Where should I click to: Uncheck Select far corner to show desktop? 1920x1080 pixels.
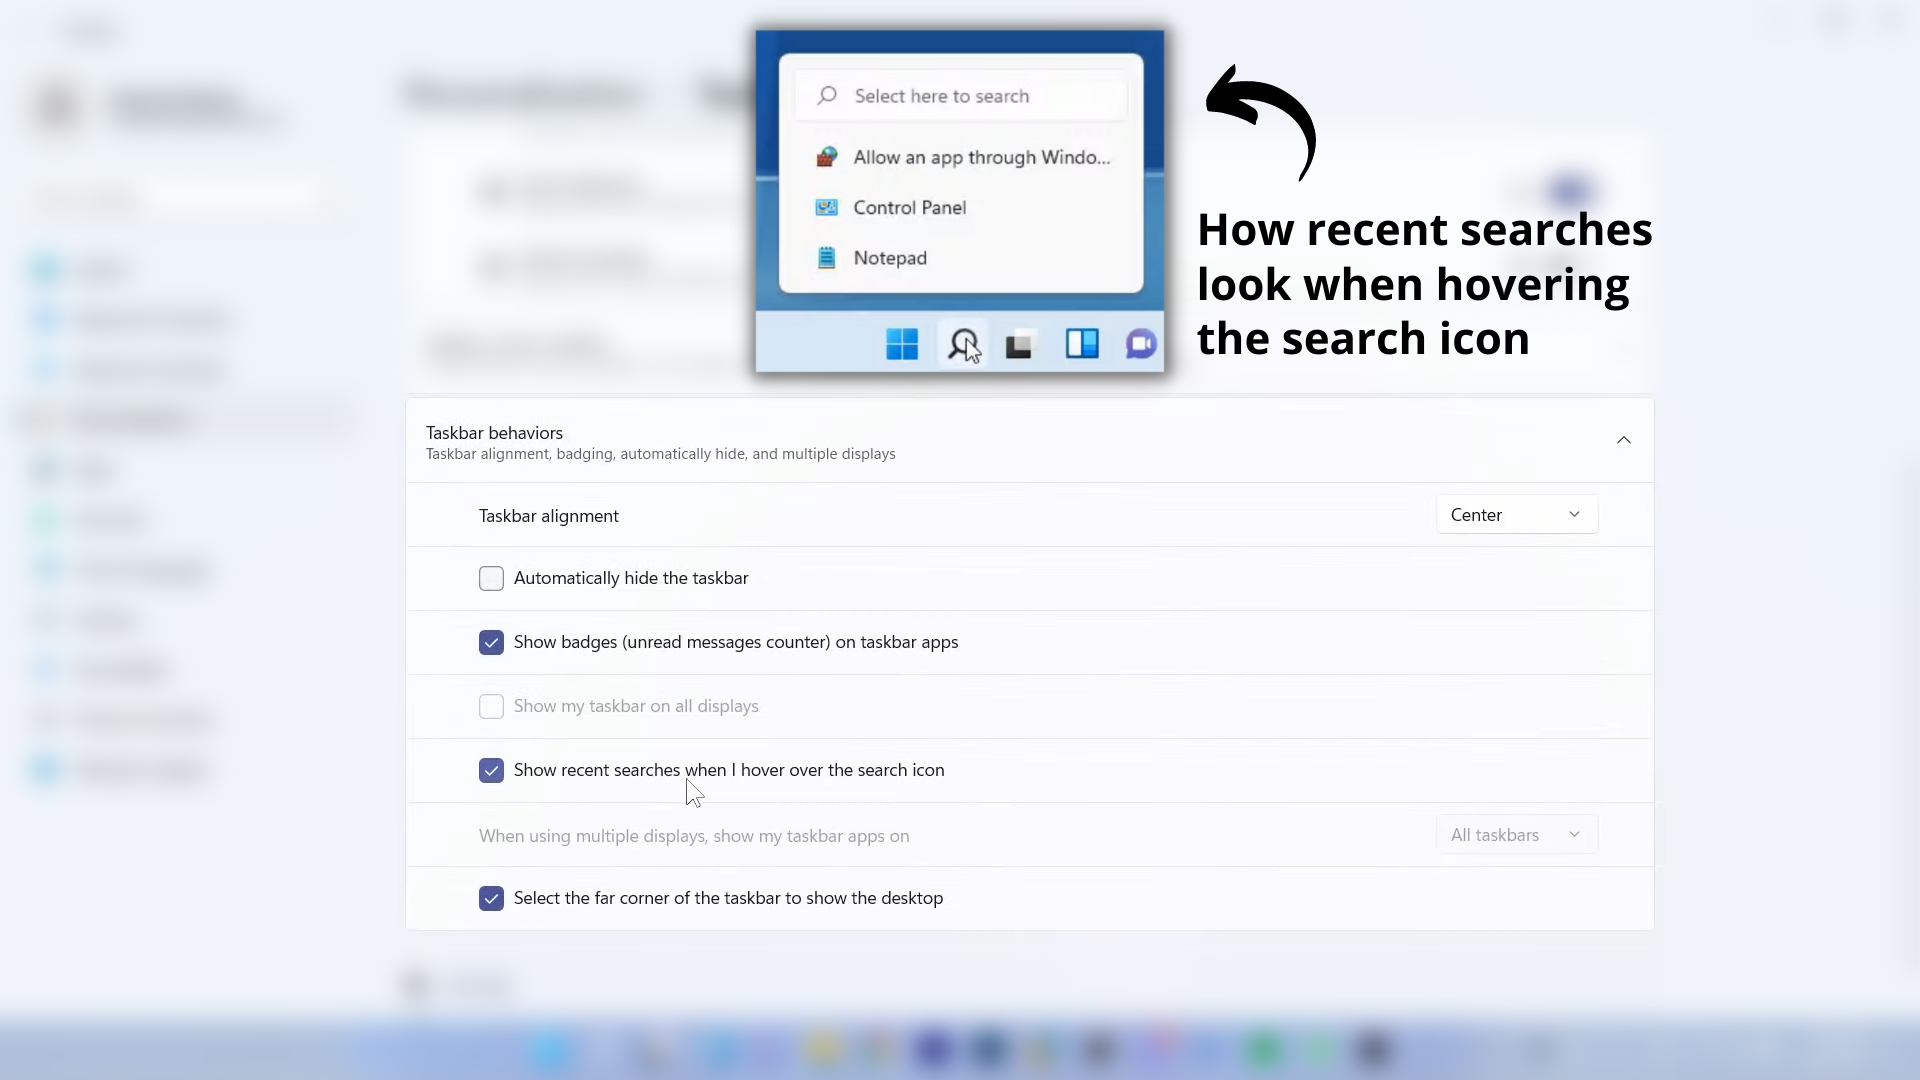pyautogui.click(x=491, y=899)
